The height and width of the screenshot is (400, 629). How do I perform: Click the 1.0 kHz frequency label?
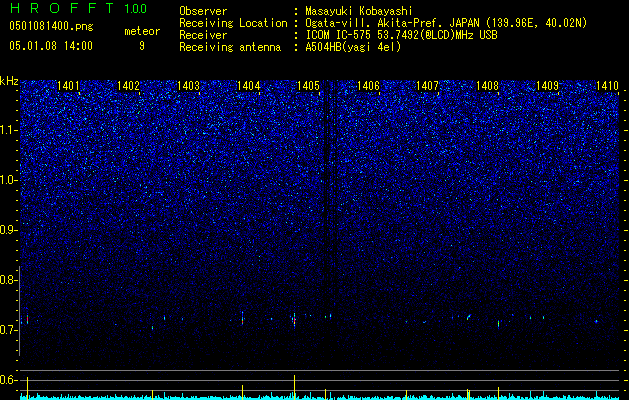[x=8, y=181]
